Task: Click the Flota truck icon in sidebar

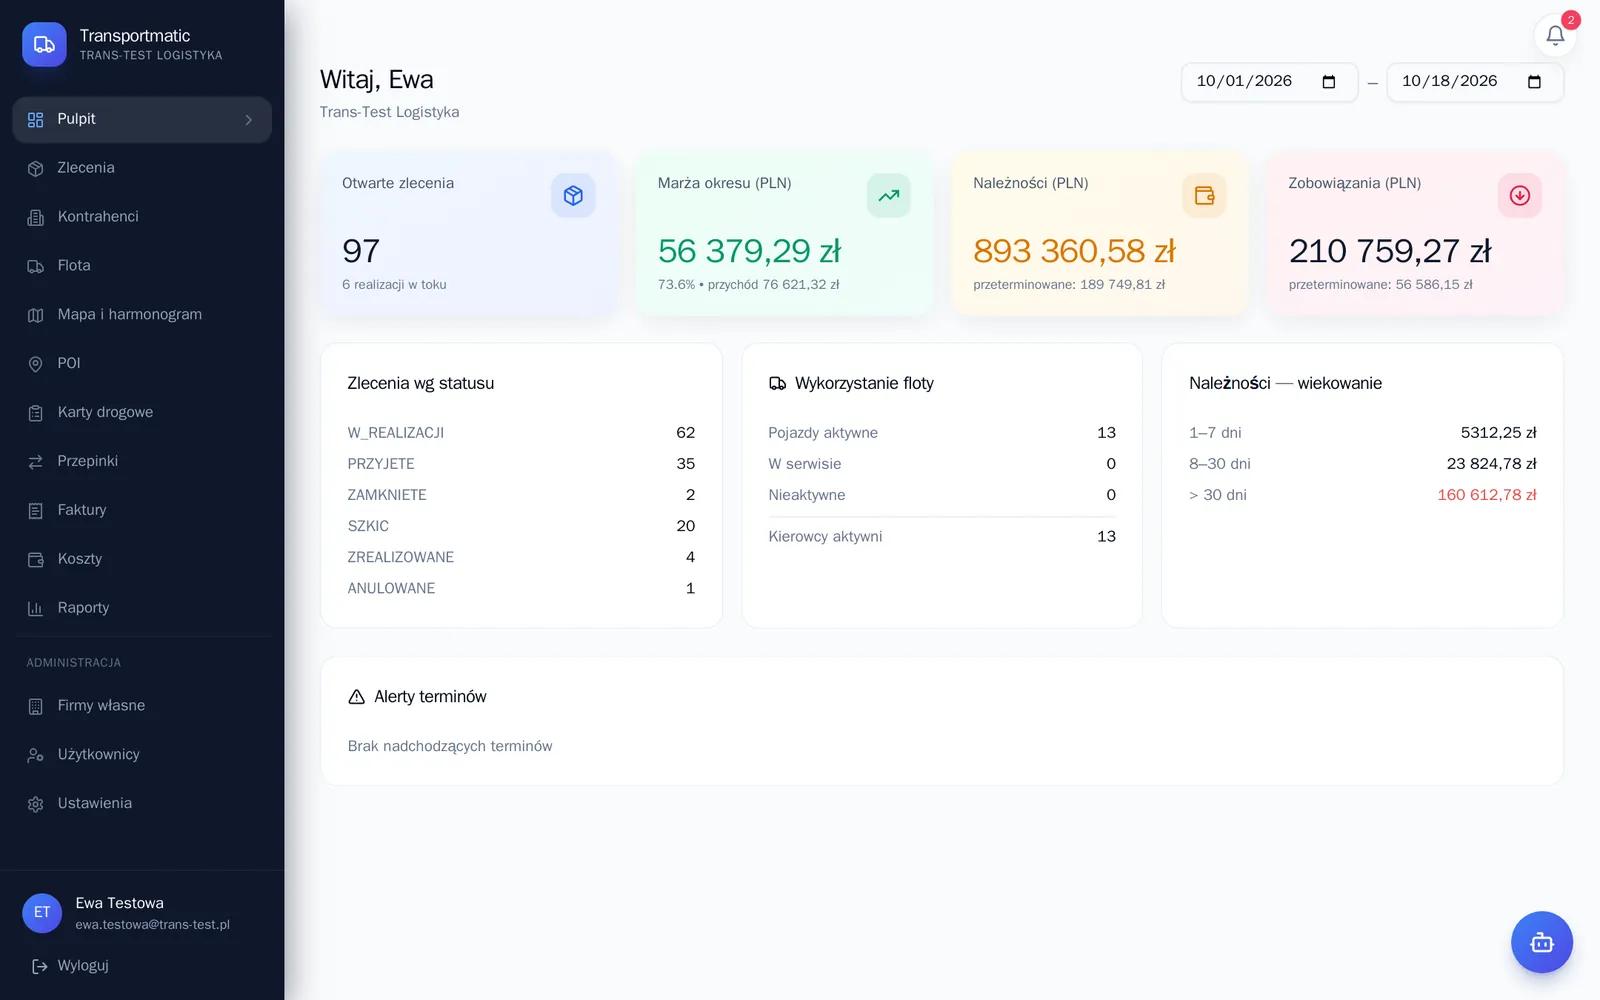Action: [x=36, y=267]
